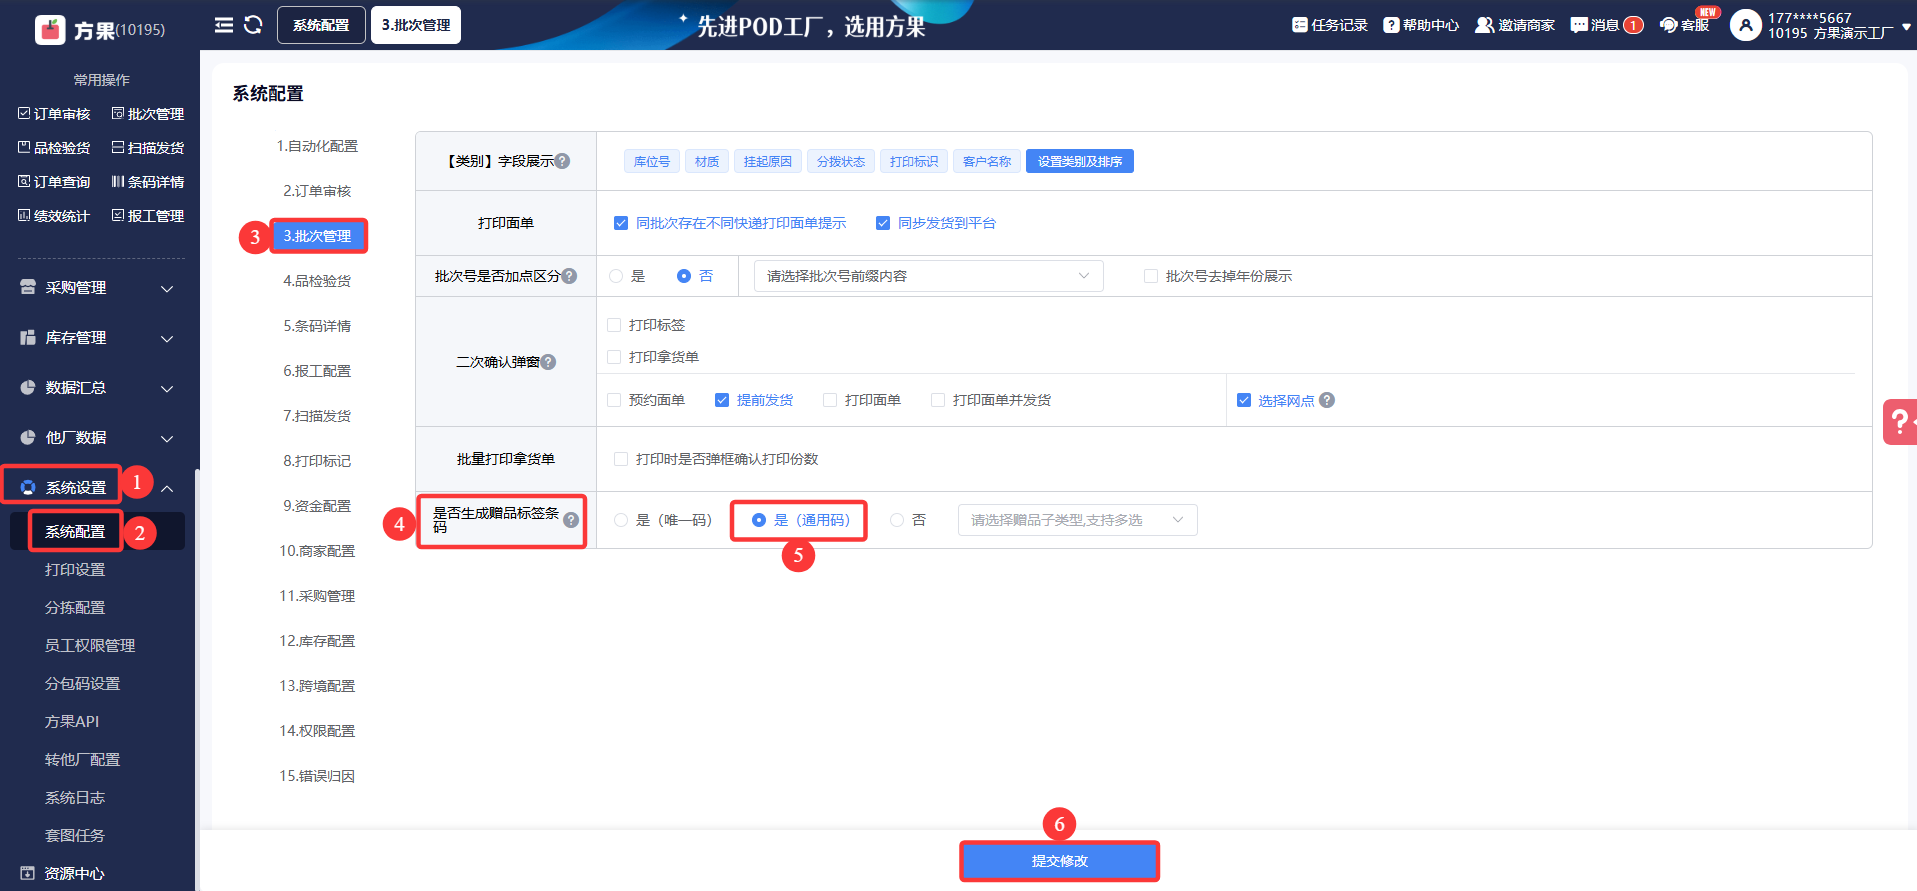The width and height of the screenshot is (1917, 891).
Task: Open 任务记录 task records
Action: (1329, 25)
